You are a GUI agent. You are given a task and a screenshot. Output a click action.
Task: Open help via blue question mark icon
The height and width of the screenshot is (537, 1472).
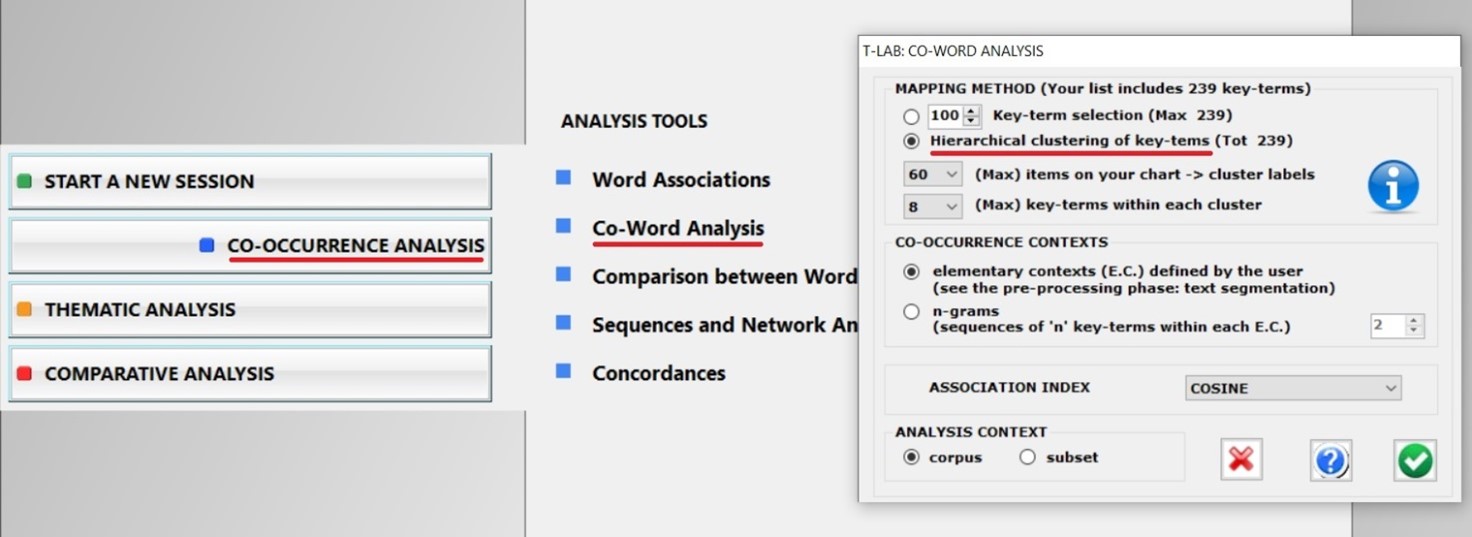pyautogui.click(x=1331, y=460)
